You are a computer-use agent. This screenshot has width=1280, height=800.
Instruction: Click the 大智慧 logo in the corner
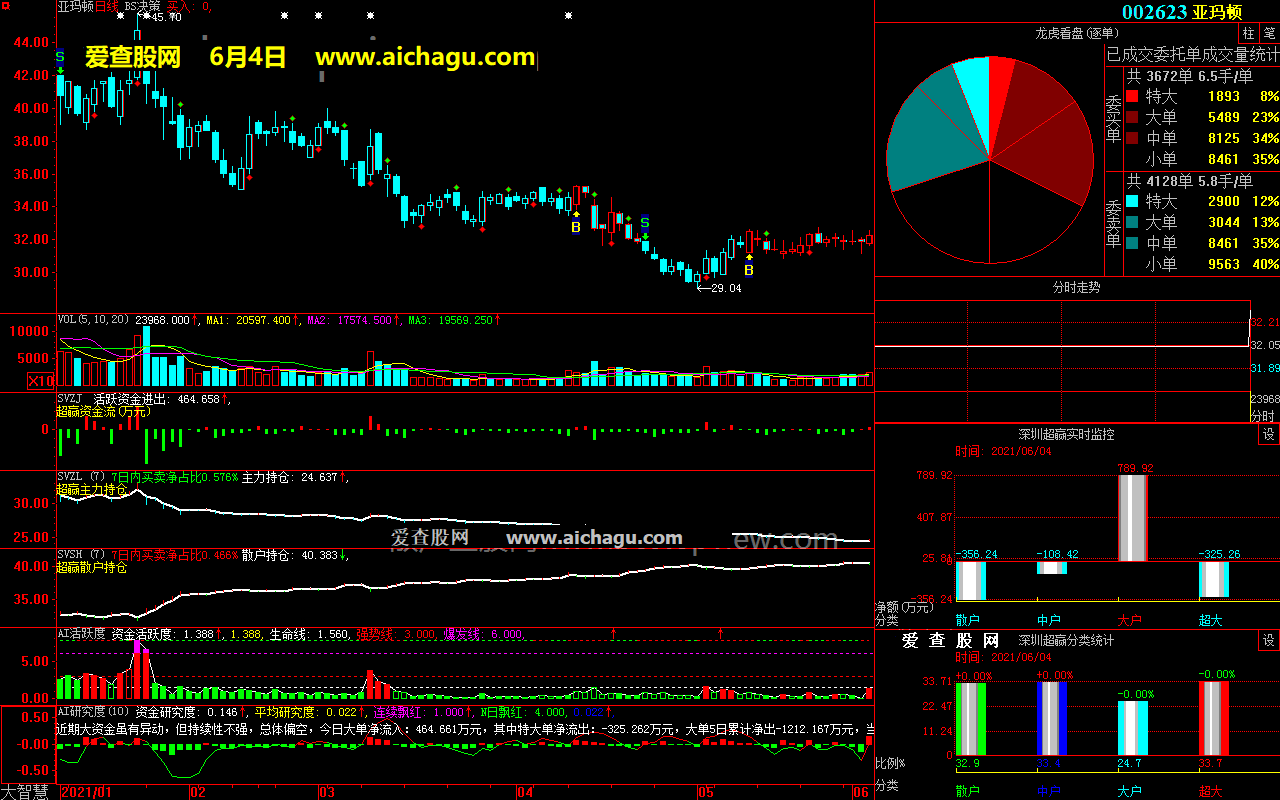click(x=25, y=792)
